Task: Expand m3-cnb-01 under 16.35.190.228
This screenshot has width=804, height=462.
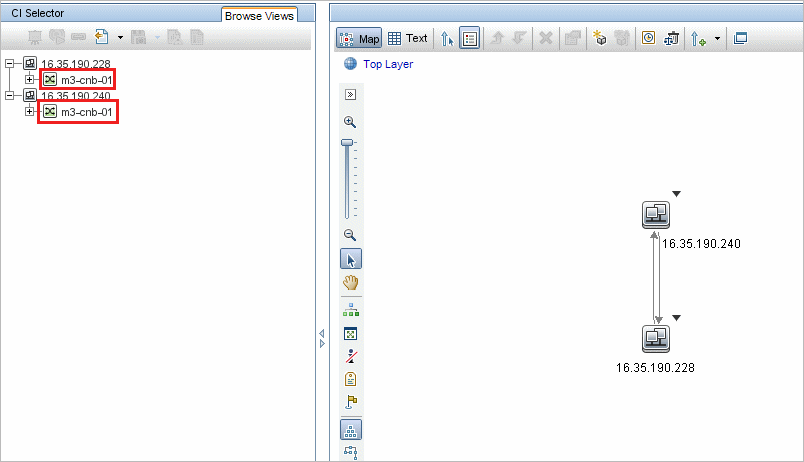Action: click(x=29, y=79)
